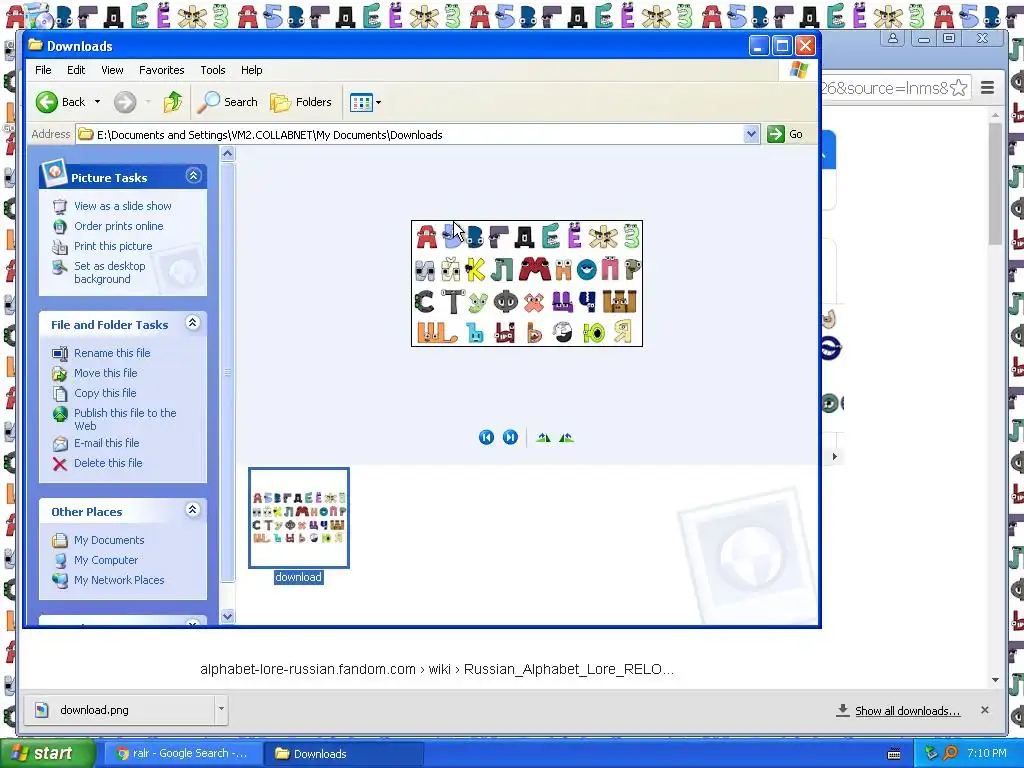The width and height of the screenshot is (1024, 768).
Task: Click the Chrome bookmark star icon
Action: tap(959, 88)
